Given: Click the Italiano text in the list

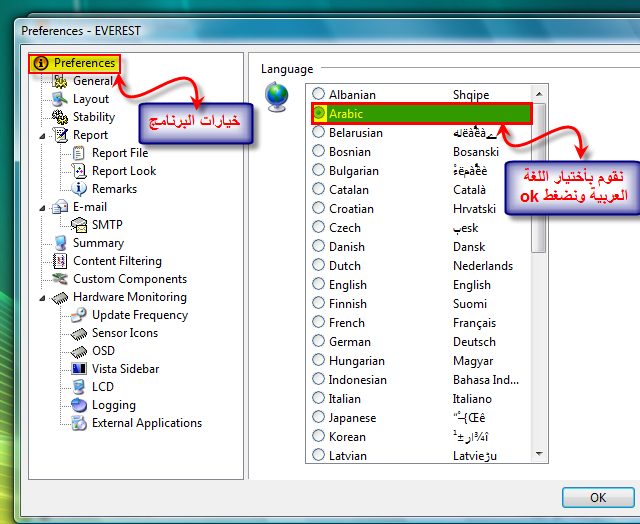Looking at the screenshot, I should [472, 399].
